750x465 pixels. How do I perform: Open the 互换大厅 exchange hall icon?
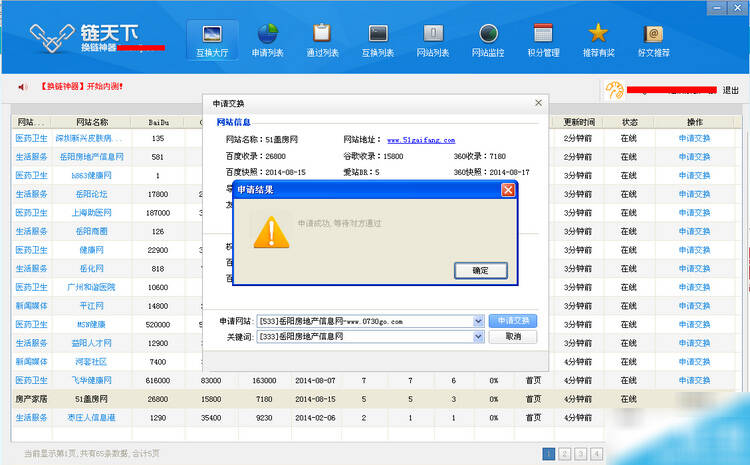pyautogui.click(x=212, y=40)
